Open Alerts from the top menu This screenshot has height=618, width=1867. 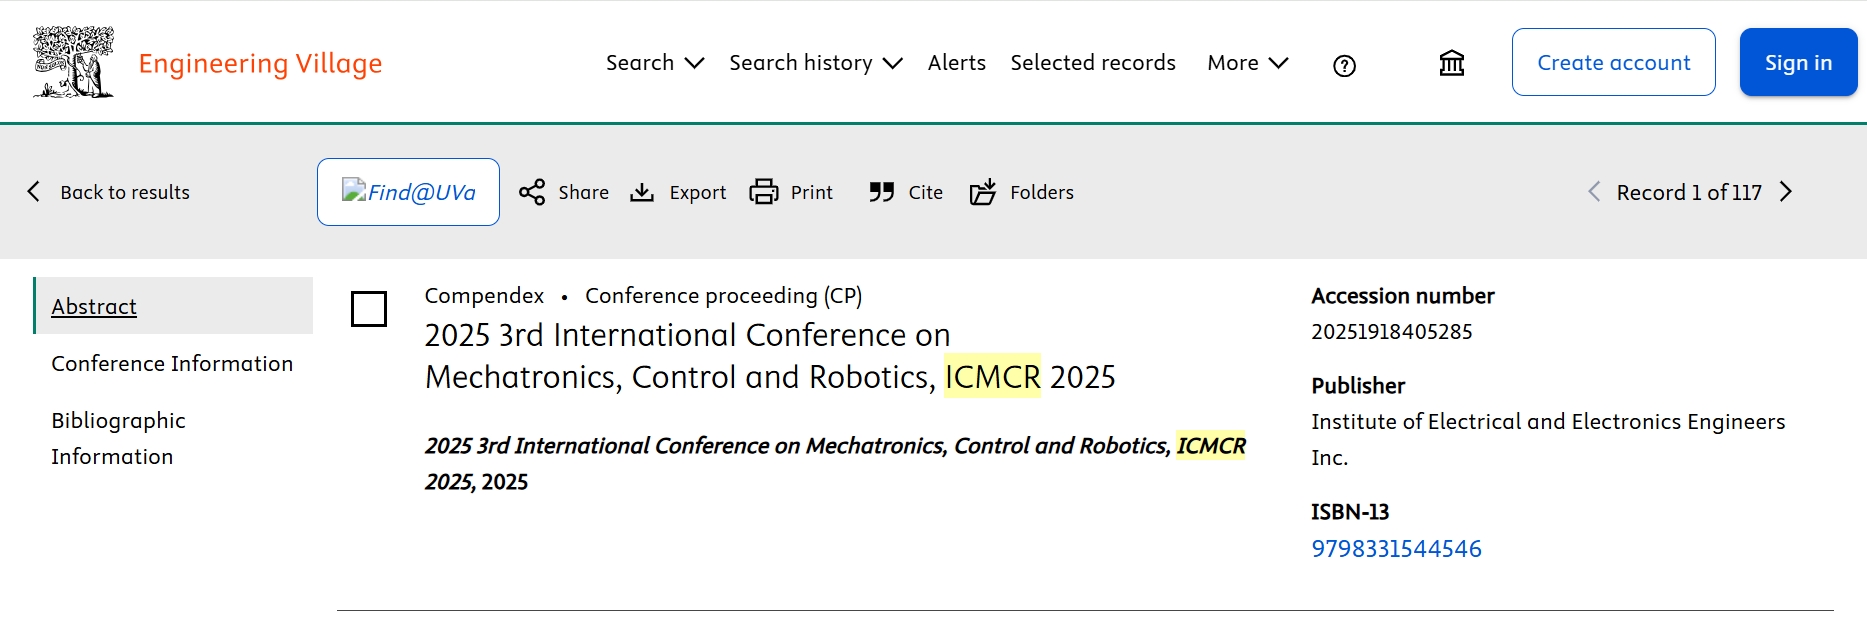point(957,63)
